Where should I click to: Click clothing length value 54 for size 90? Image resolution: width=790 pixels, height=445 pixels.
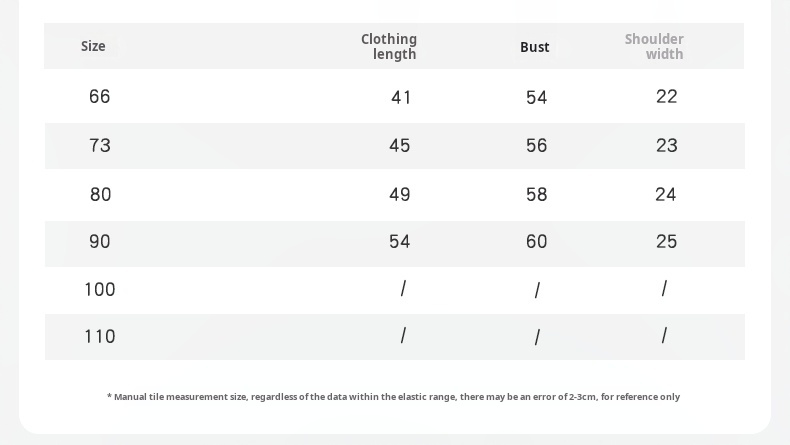(400, 241)
